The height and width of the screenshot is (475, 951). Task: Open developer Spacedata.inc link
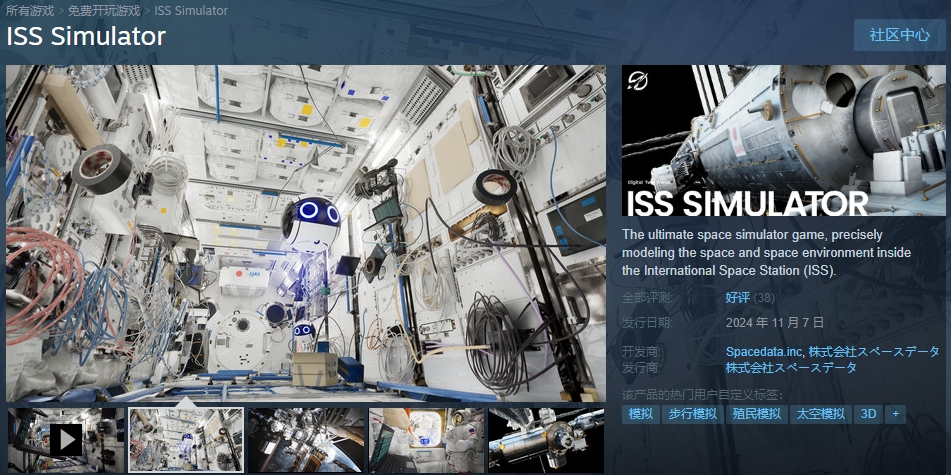tap(764, 352)
